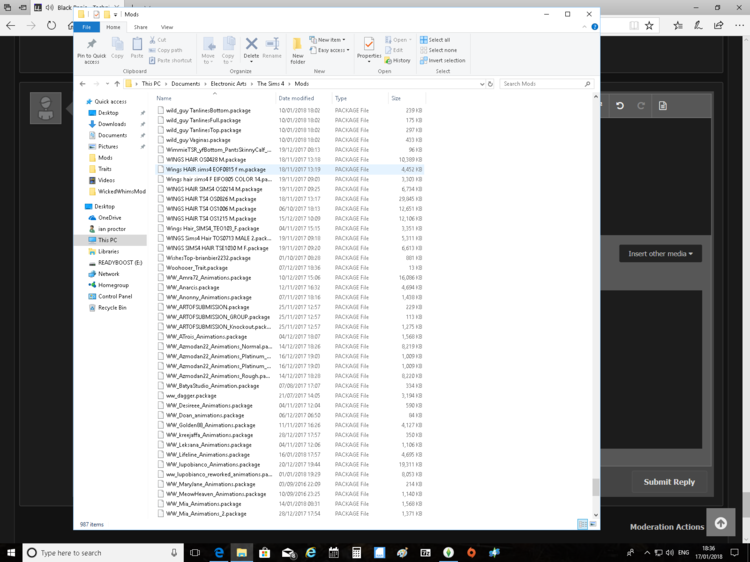Open Downloads in navigation pane
Image resolution: width=750 pixels, height=562 pixels.
112,124
